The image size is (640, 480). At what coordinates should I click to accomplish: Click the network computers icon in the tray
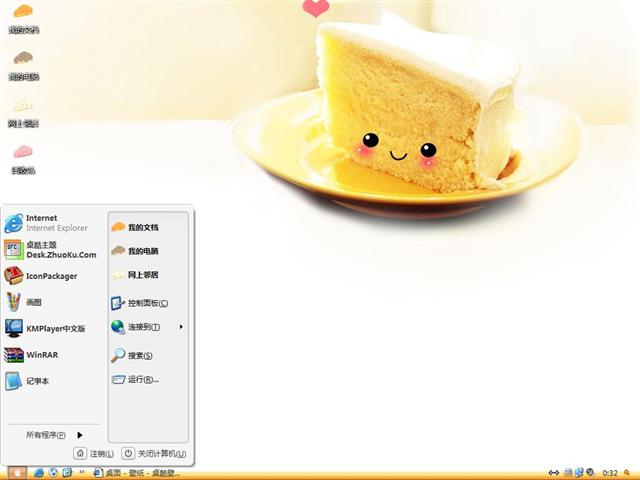(579, 473)
